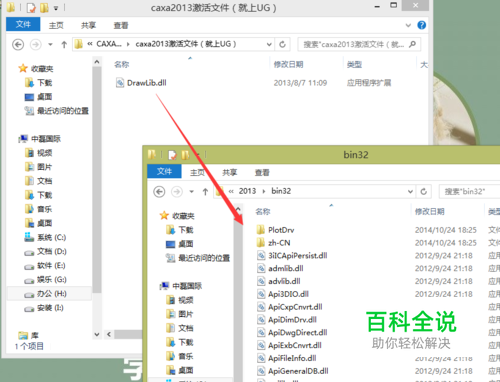This screenshot has width=500, height=382.
Task: Click Forward arrow in bin32 window
Action: click(x=177, y=192)
